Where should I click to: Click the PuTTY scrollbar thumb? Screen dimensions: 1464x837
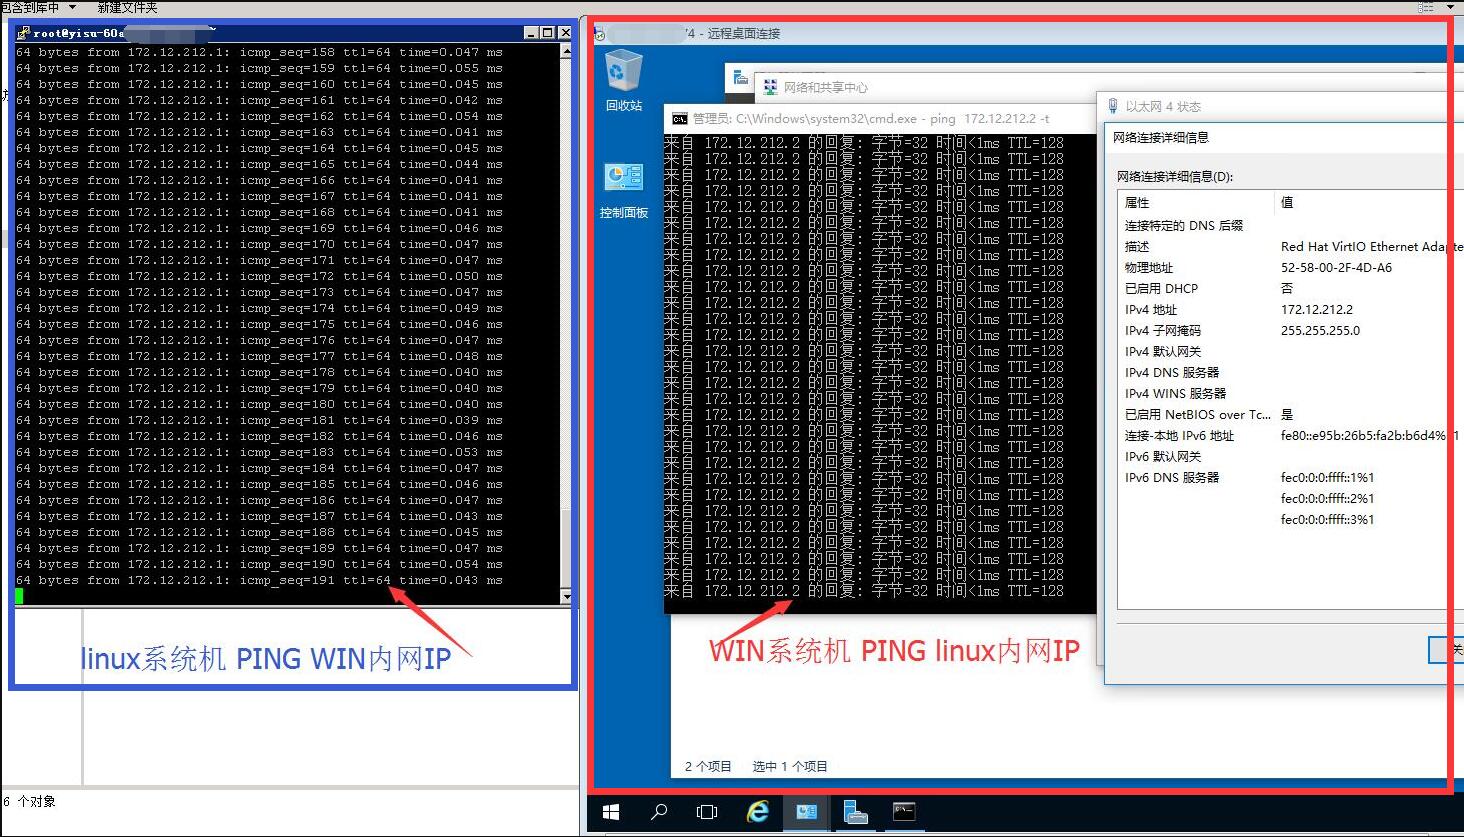pos(567,549)
